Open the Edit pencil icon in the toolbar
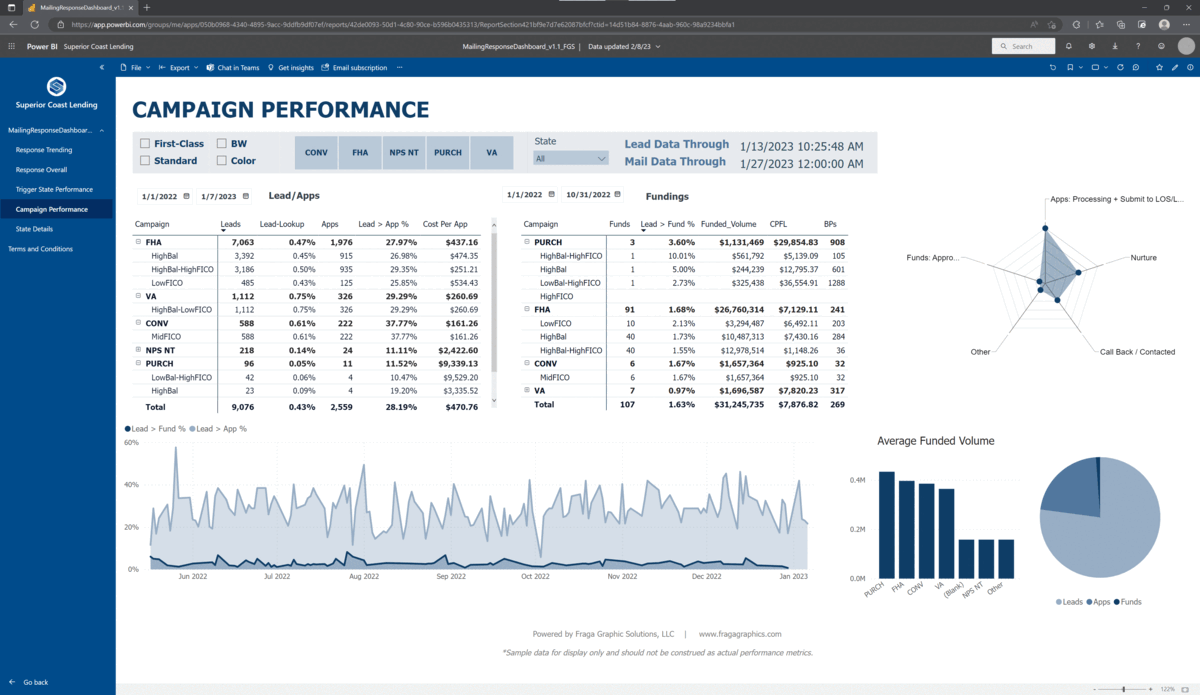 click(x=1174, y=67)
